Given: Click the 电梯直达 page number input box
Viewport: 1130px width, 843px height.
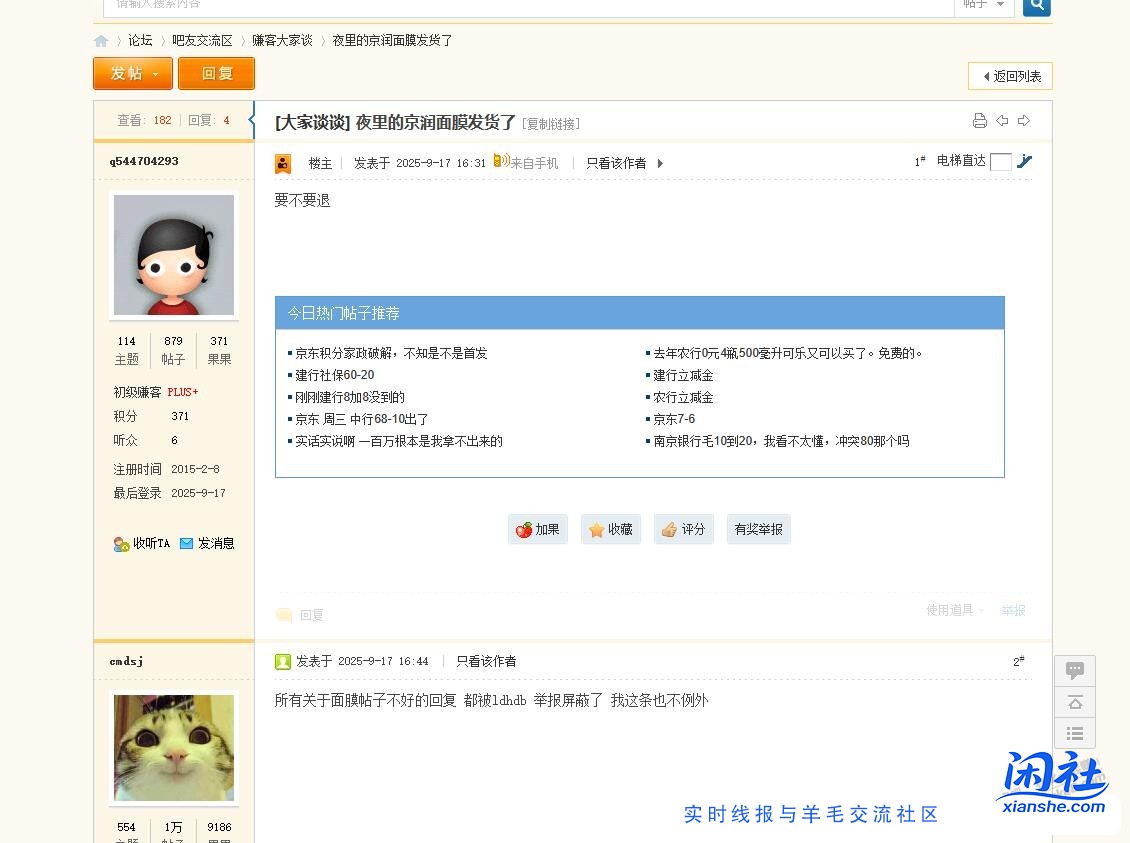Looking at the screenshot, I should [999, 160].
